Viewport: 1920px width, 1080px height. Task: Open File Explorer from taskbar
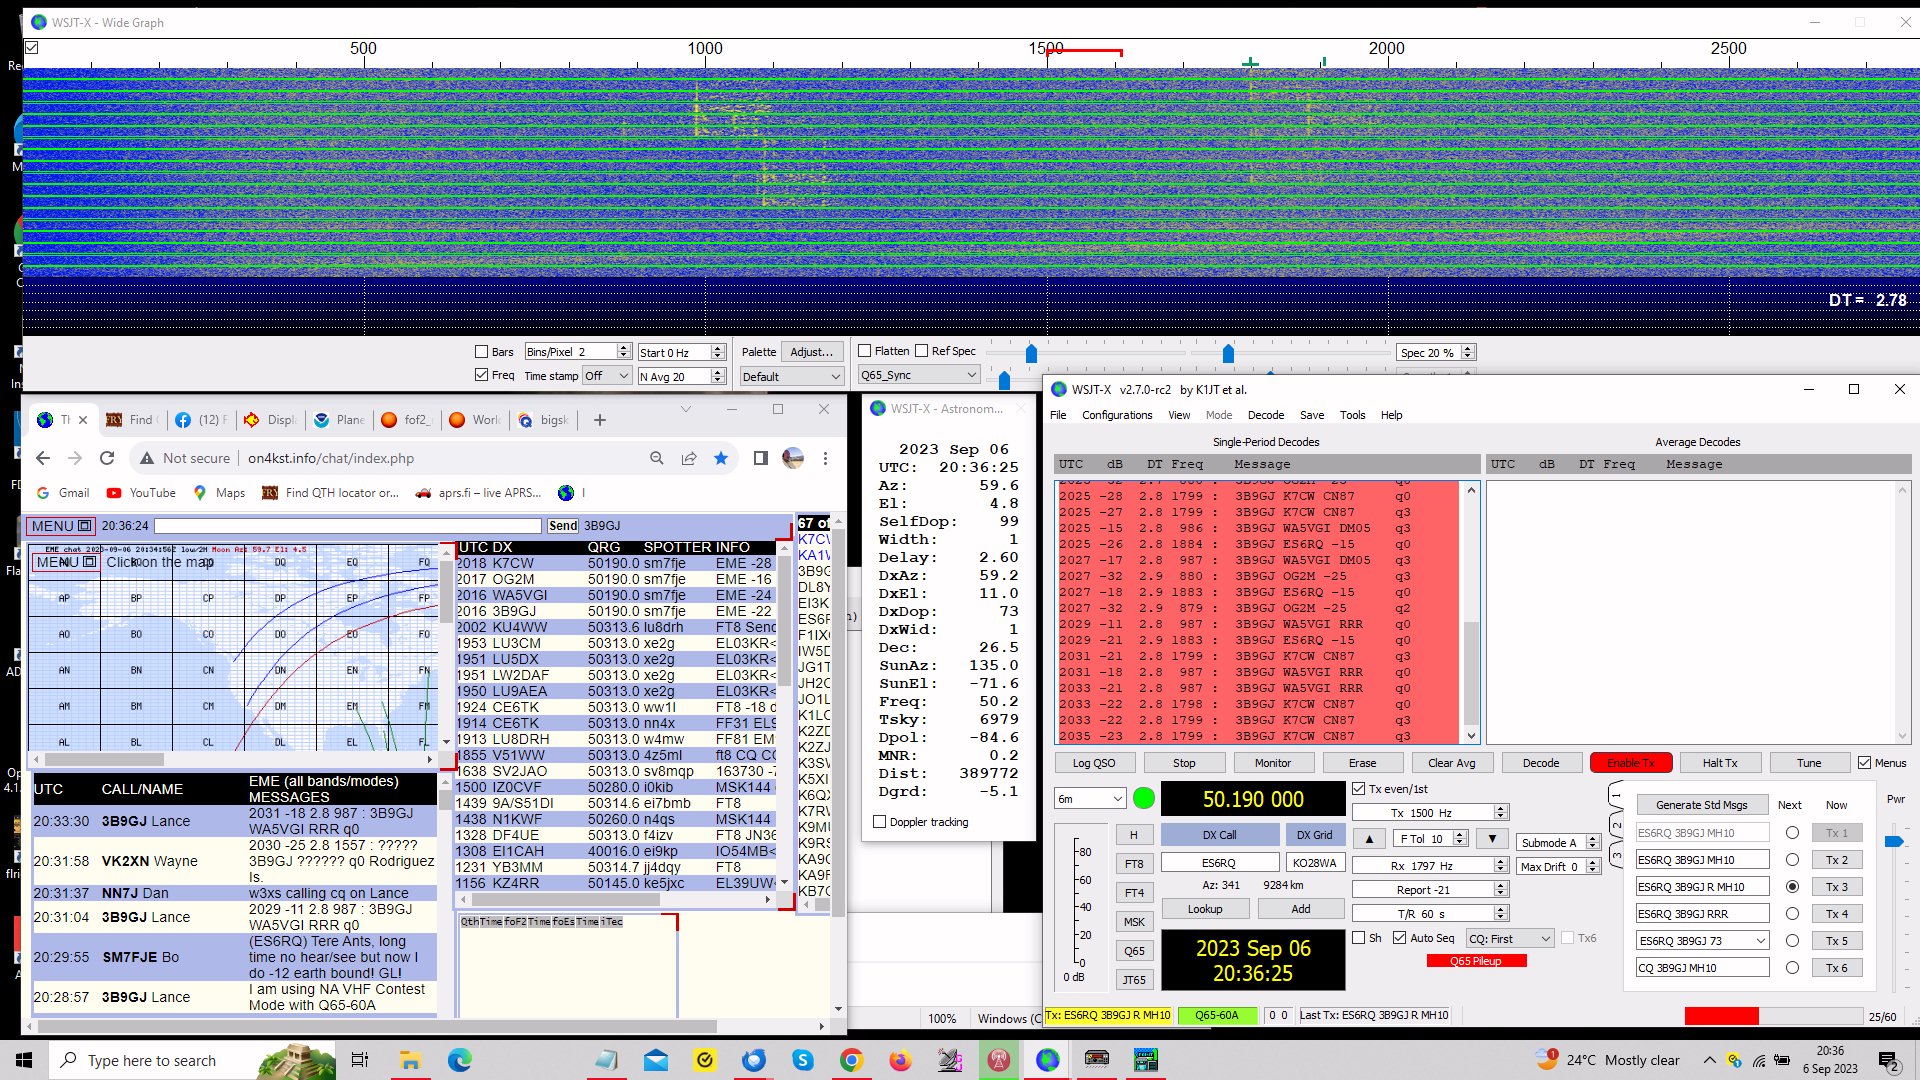click(410, 1060)
